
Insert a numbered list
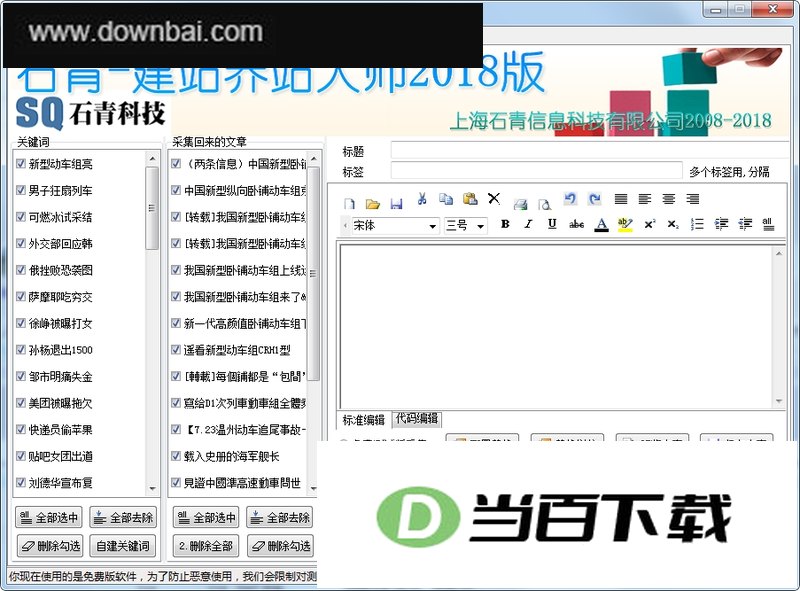point(697,224)
